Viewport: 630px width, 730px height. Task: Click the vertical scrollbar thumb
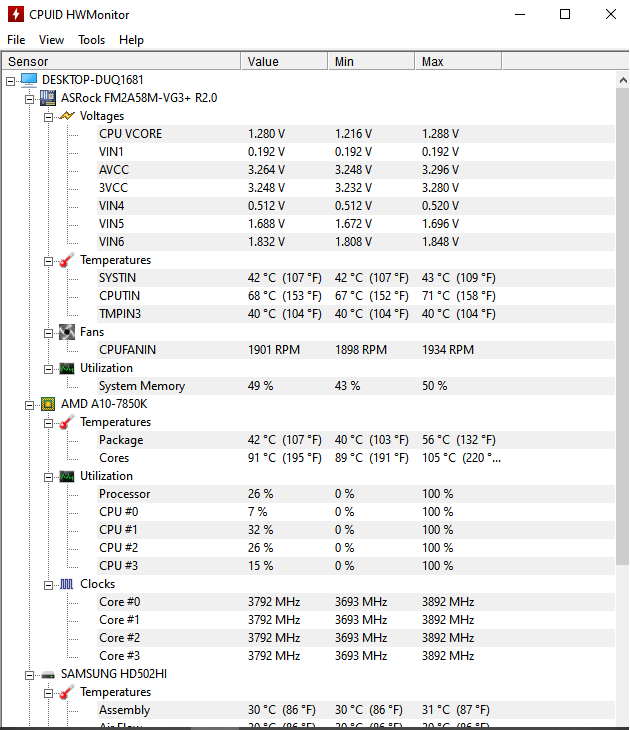click(623, 326)
